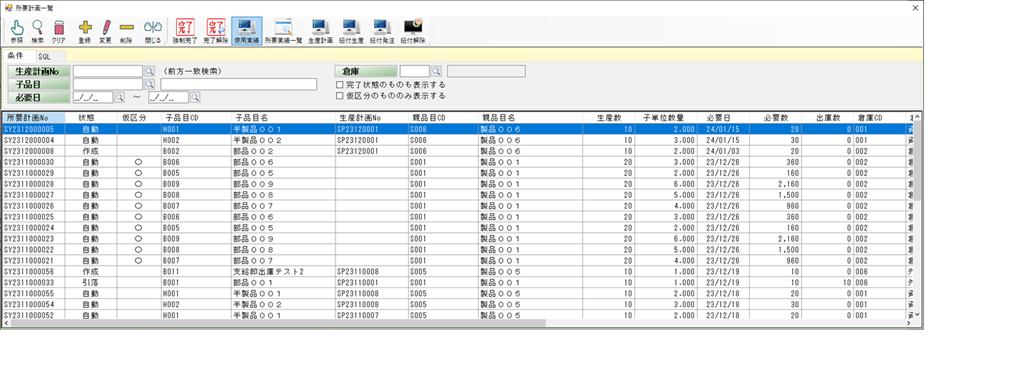This screenshot has height=368, width=1009.
Task: Focus the 必要日 end date field
Action: point(169,97)
